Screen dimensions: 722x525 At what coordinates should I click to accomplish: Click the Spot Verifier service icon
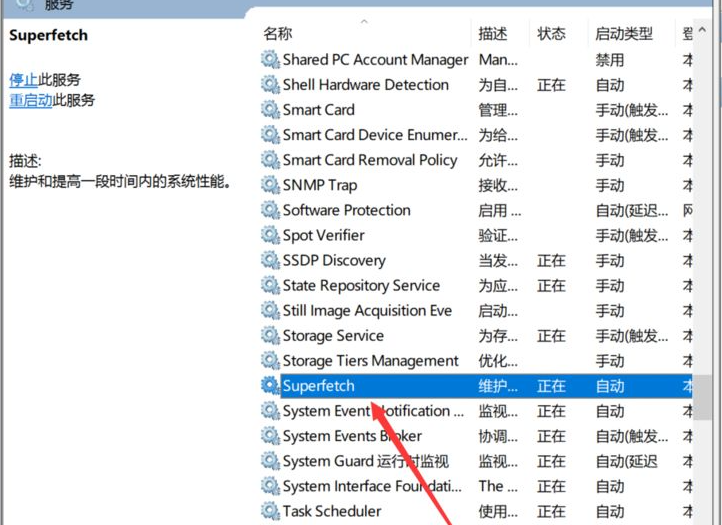tap(270, 235)
